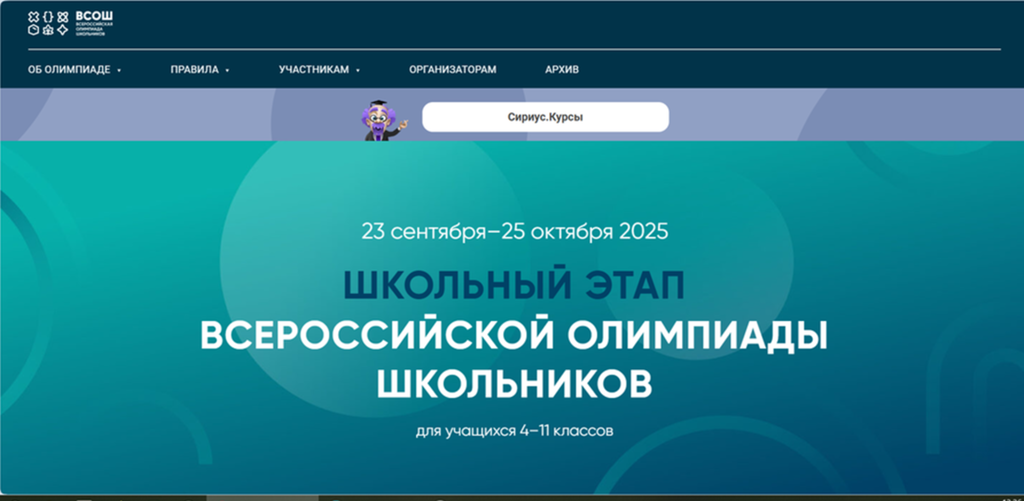Click the VSOSH geometric logo icon
The image size is (1024, 501).
point(48,24)
